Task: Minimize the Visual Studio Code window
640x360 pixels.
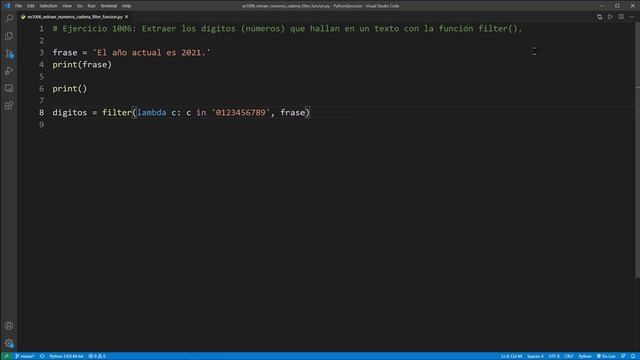Action: (x=602, y=6)
